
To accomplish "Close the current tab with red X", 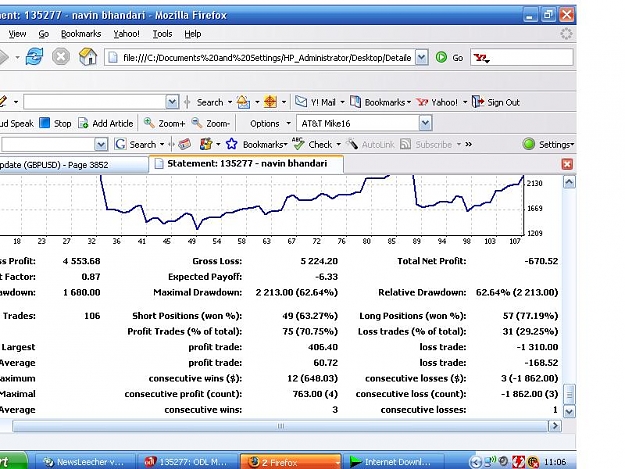I will [567, 164].
